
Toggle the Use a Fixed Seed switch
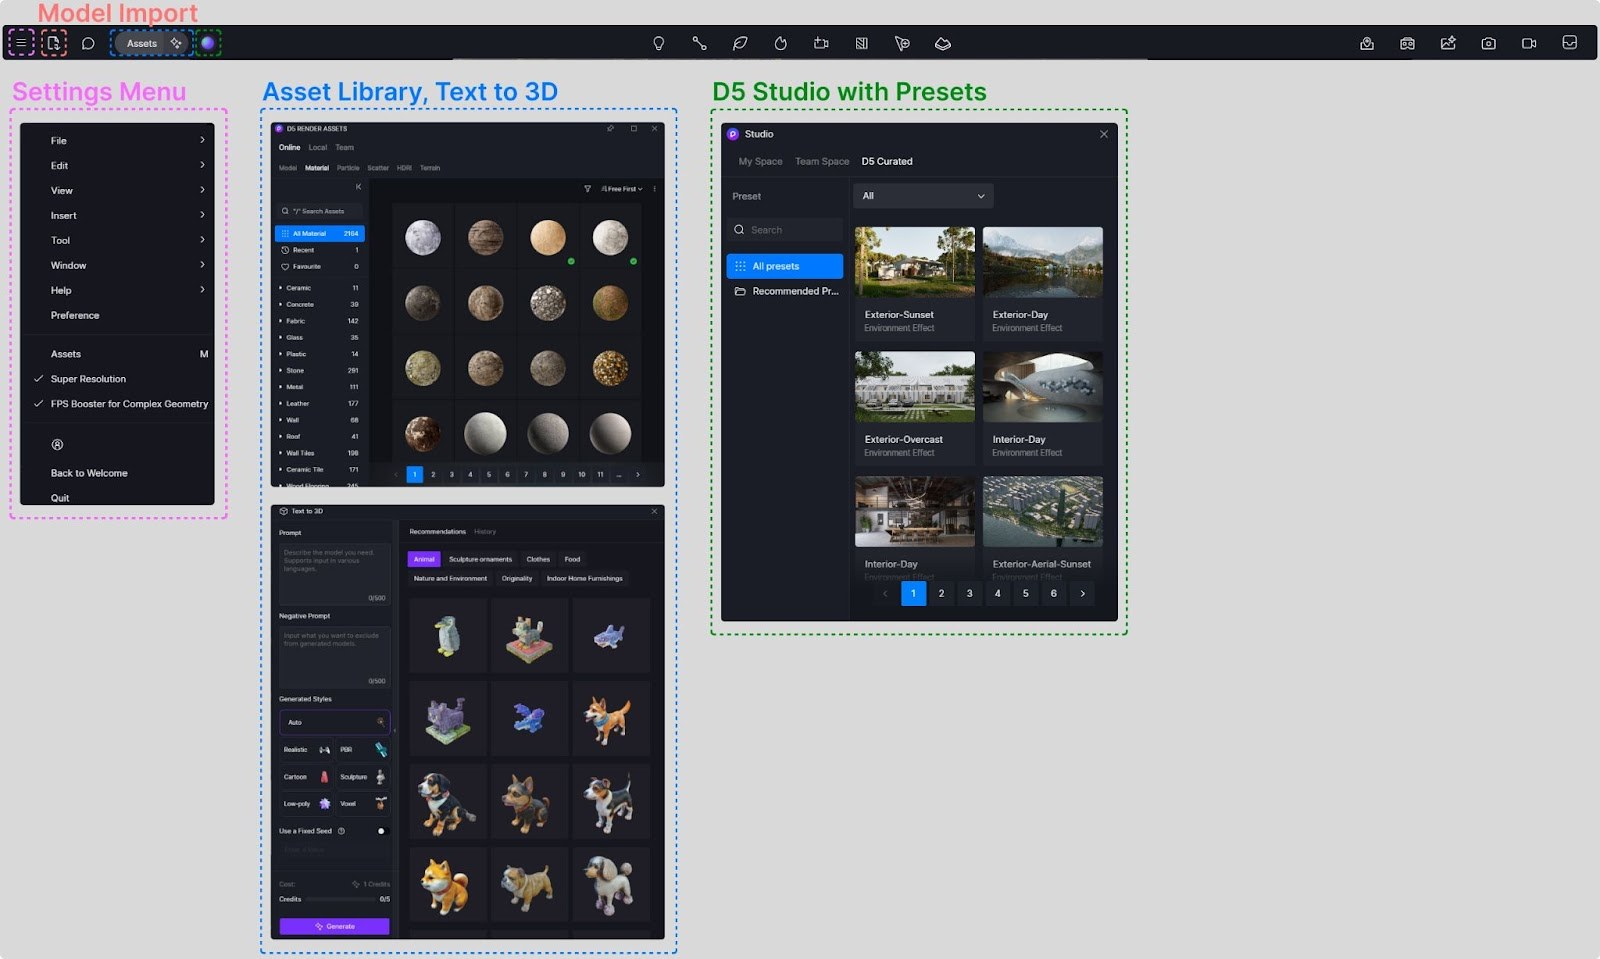point(380,831)
